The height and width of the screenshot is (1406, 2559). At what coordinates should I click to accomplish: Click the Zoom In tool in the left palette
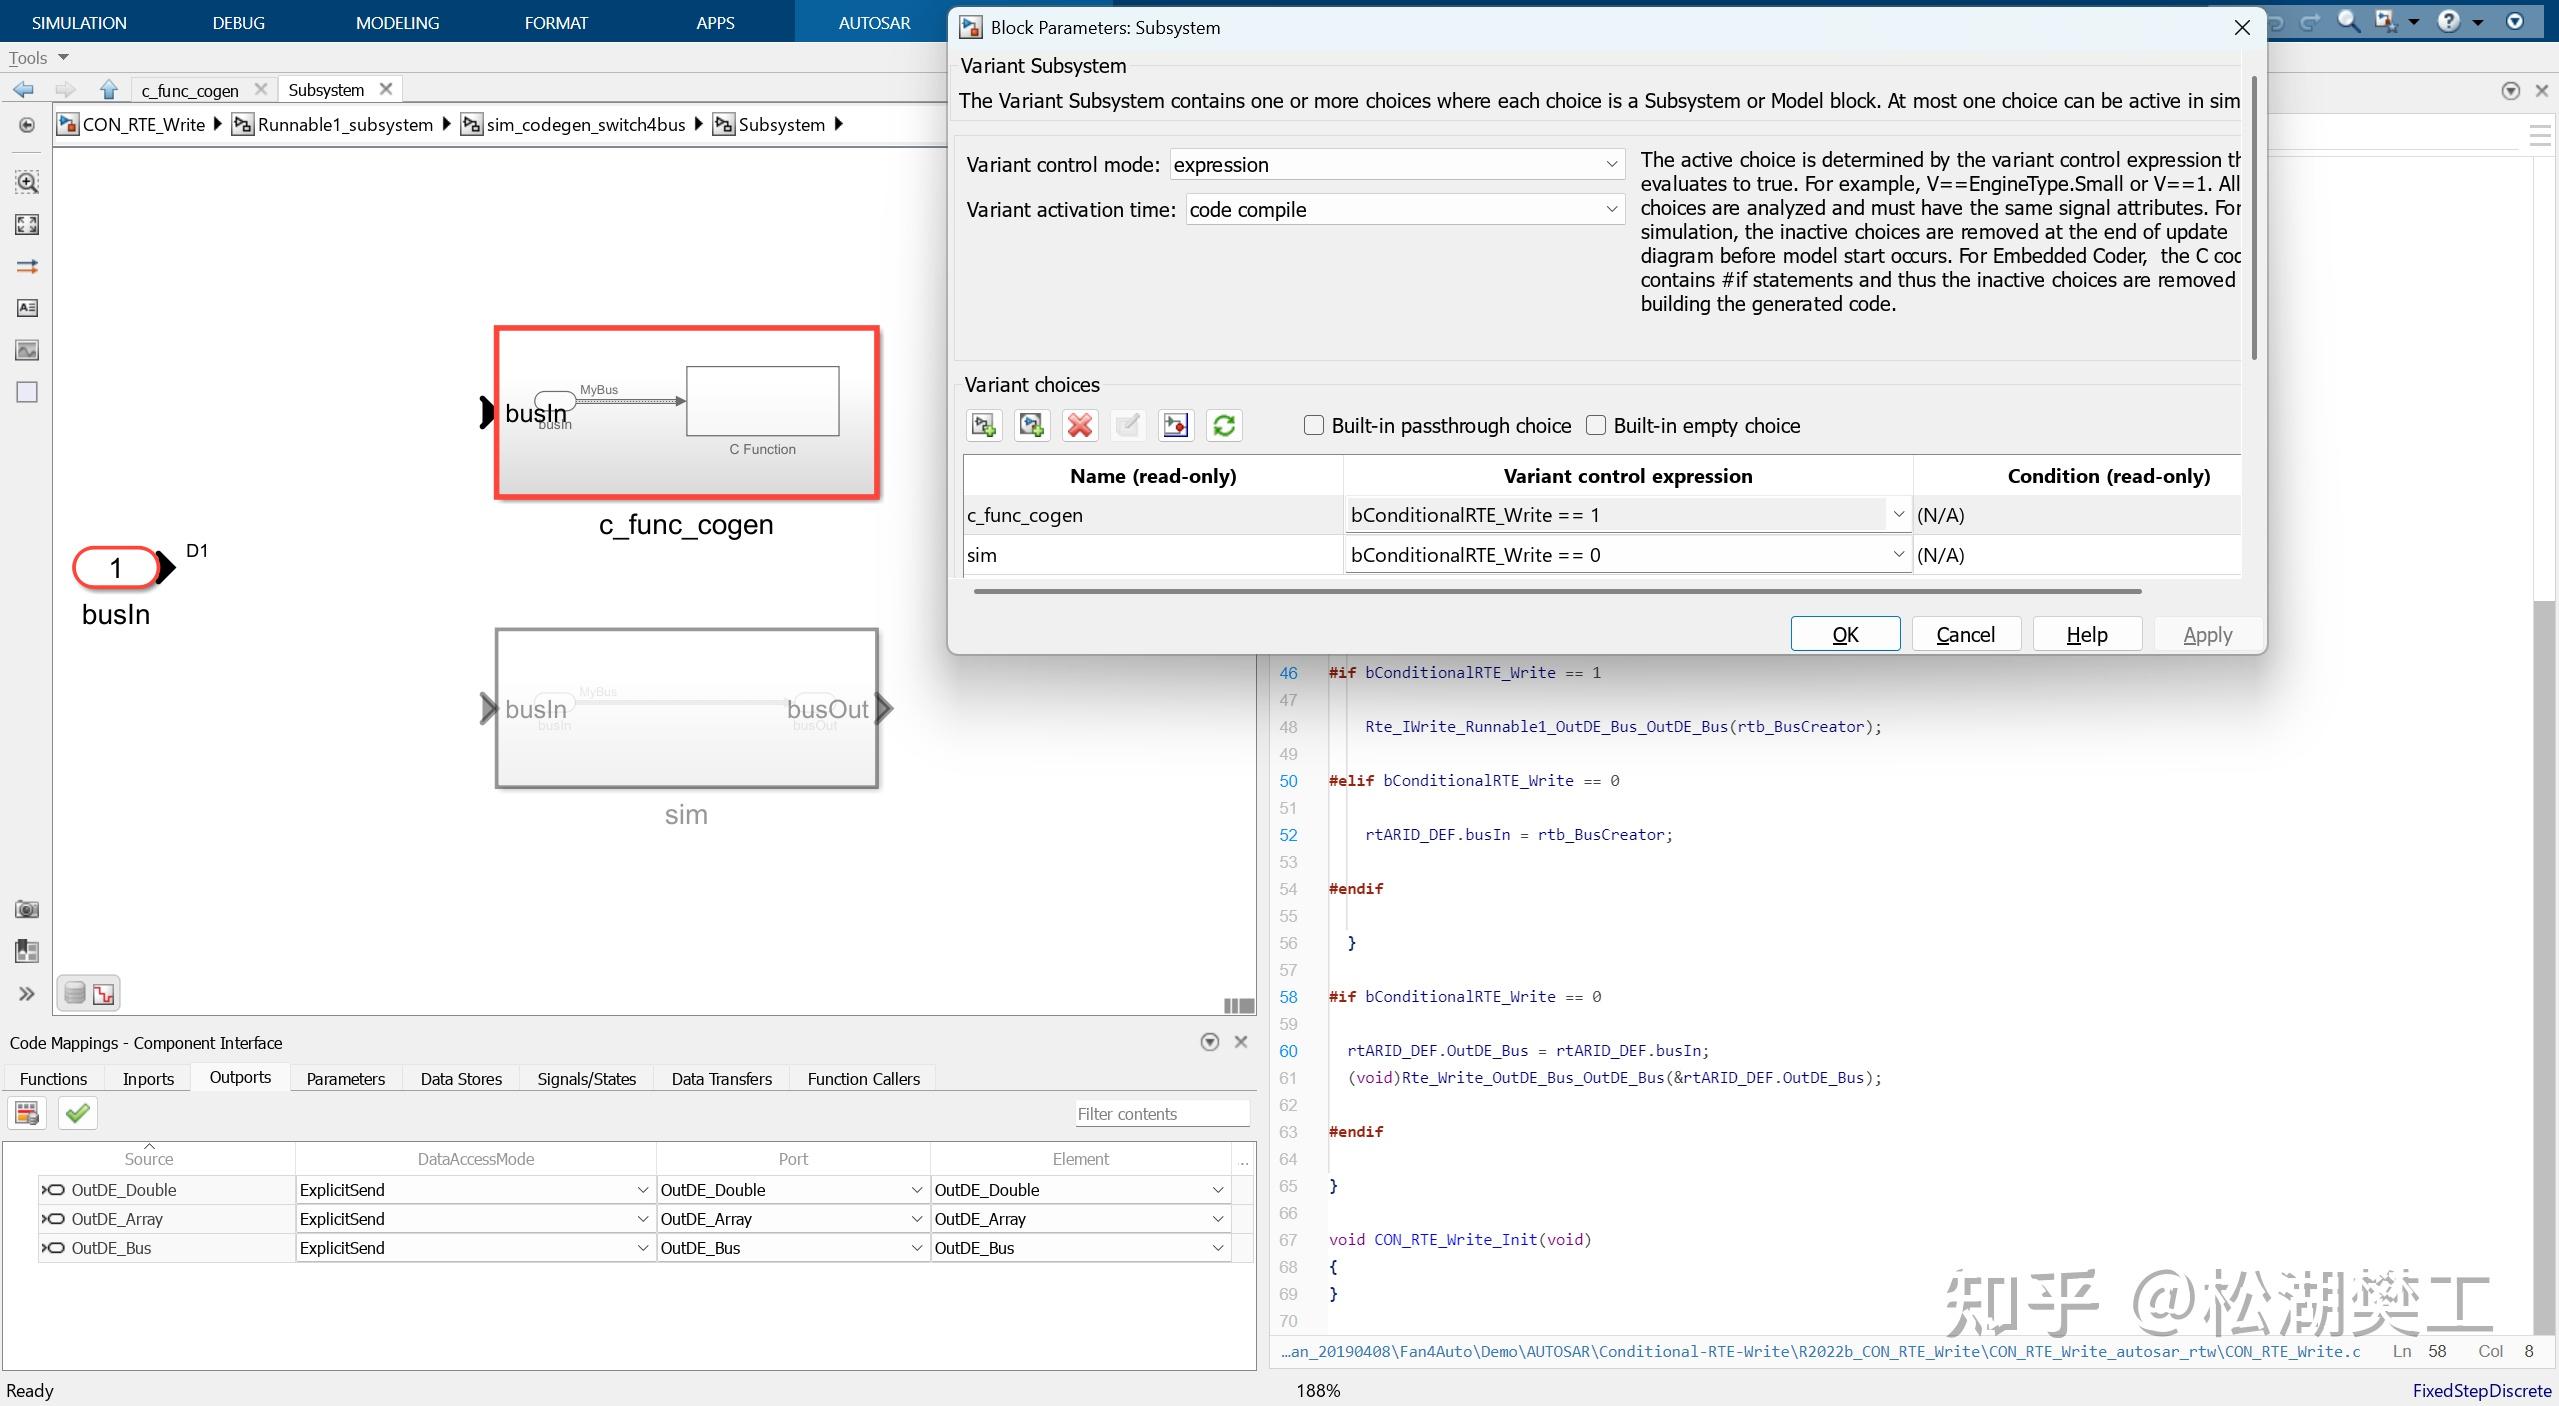pyautogui.click(x=27, y=182)
